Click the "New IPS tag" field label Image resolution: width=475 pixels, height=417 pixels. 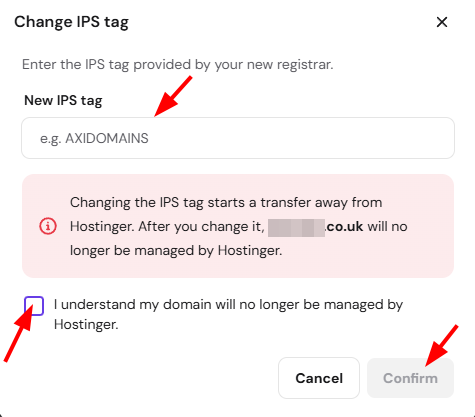[x=63, y=100]
